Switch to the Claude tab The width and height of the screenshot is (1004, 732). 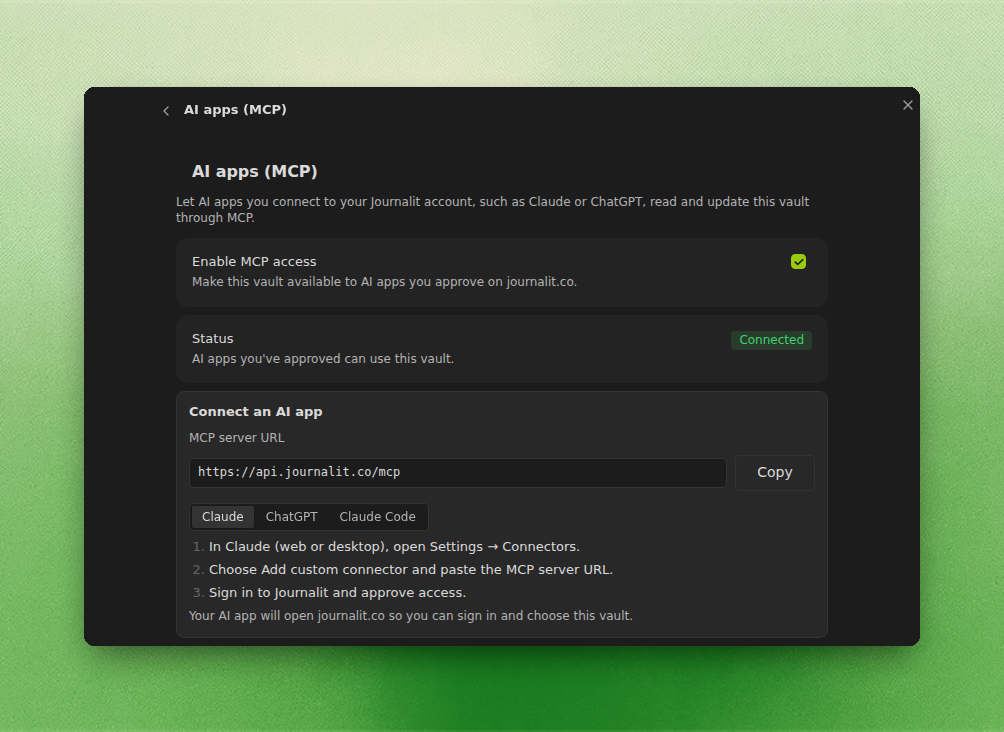(222, 517)
